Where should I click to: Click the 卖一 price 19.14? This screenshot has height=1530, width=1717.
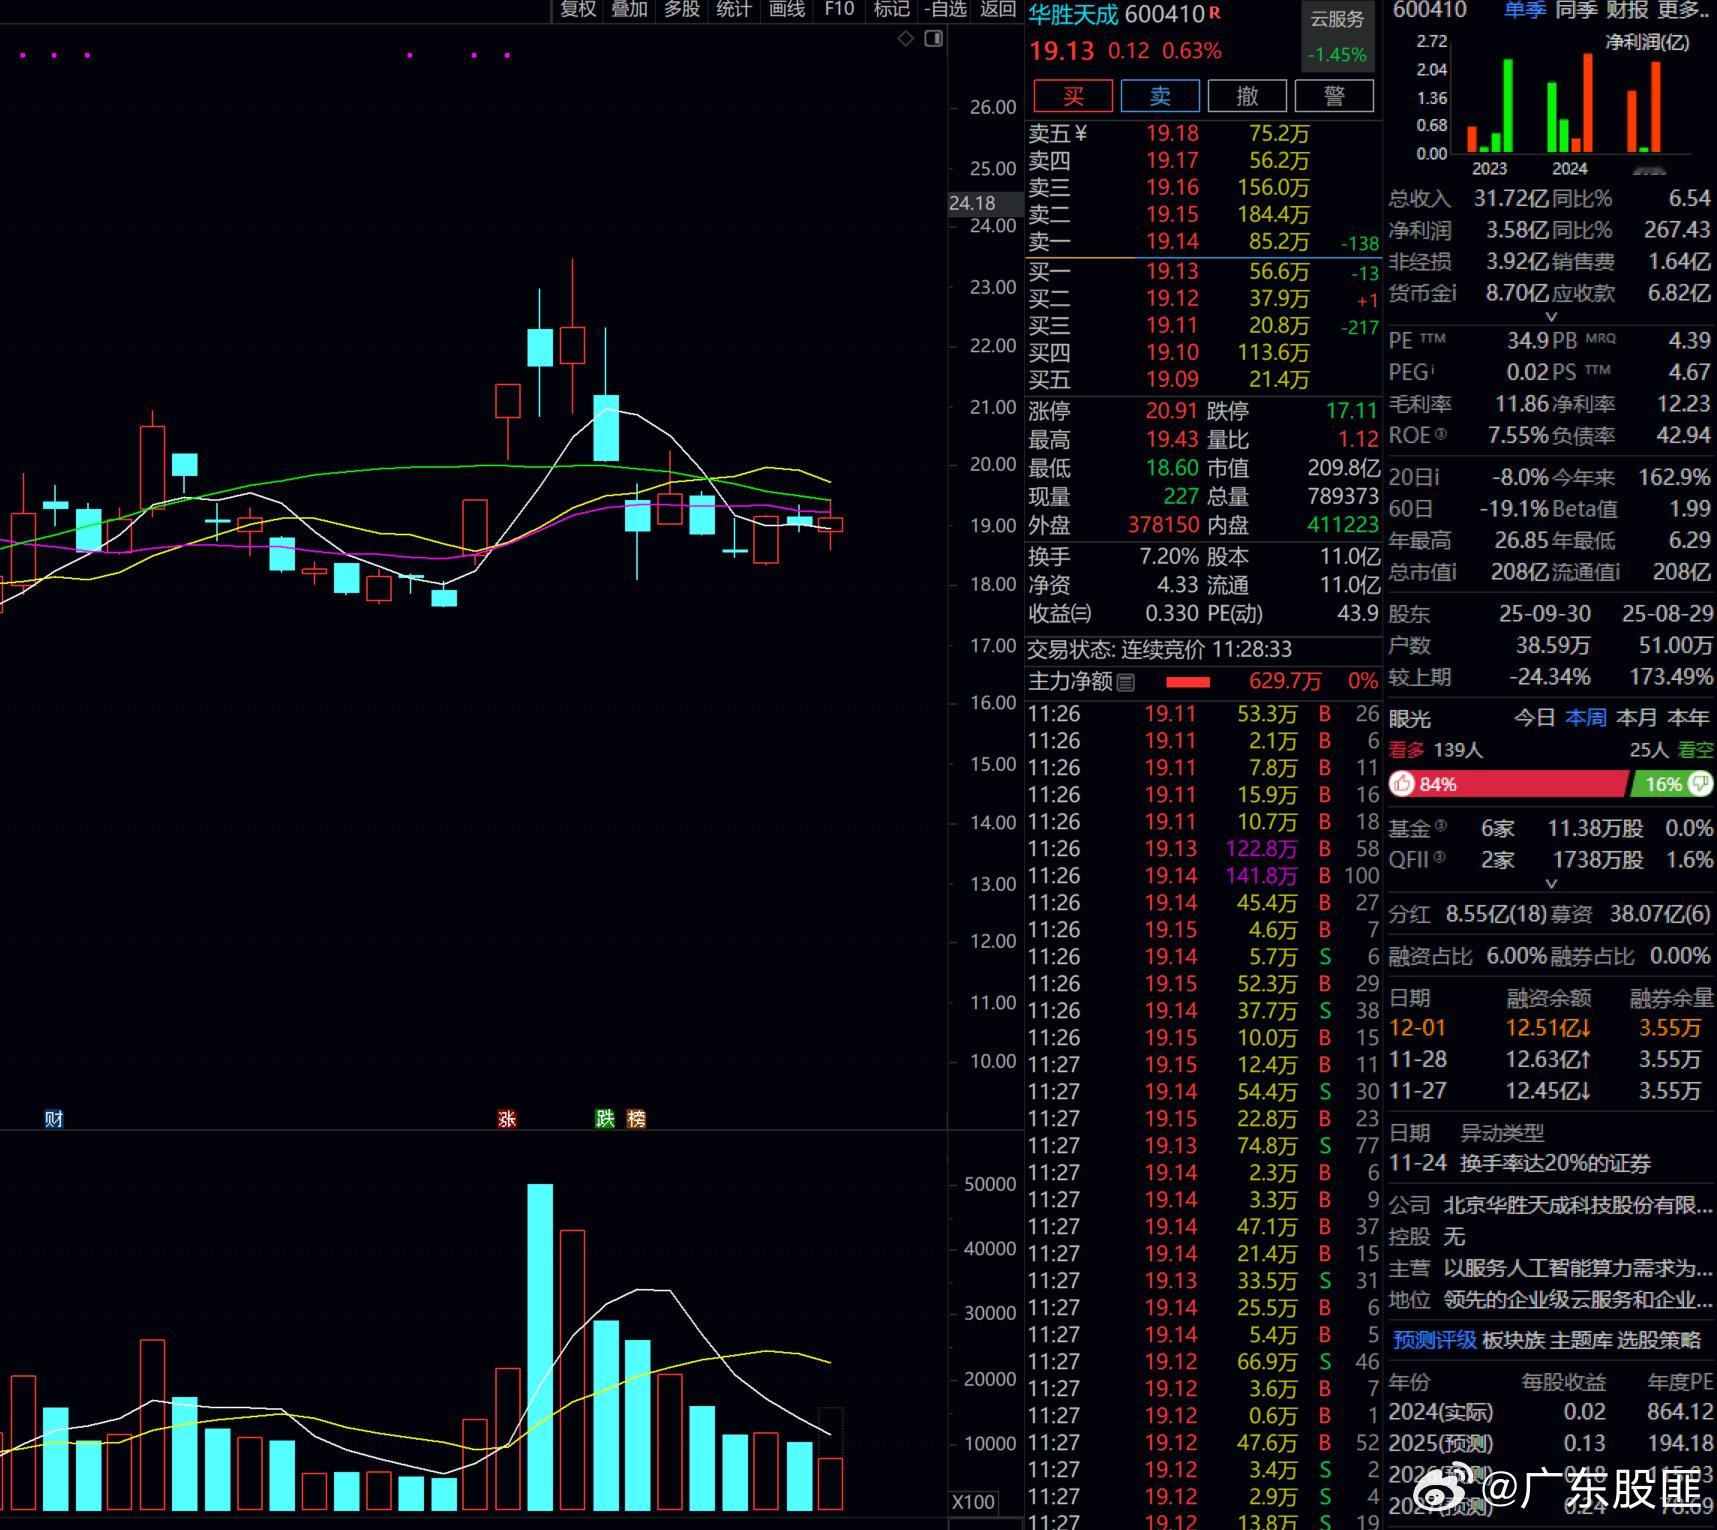click(1172, 241)
